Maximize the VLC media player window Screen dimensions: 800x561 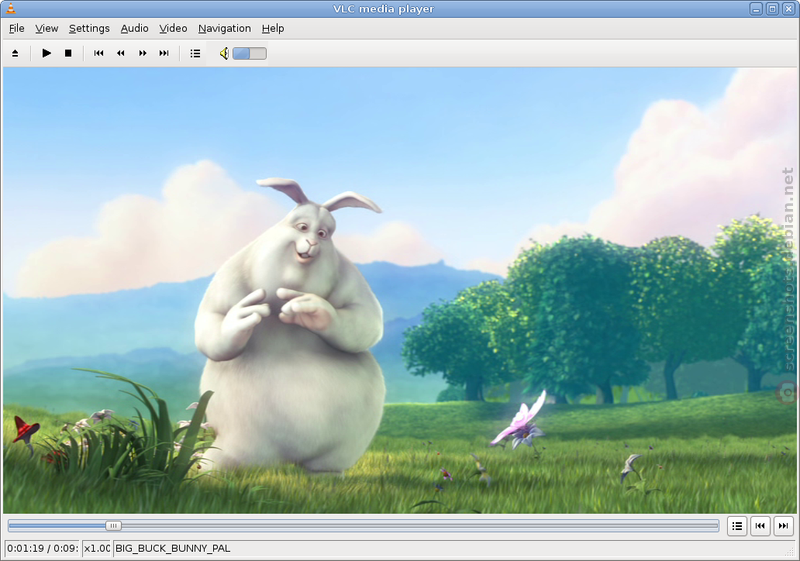pos(772,9)
